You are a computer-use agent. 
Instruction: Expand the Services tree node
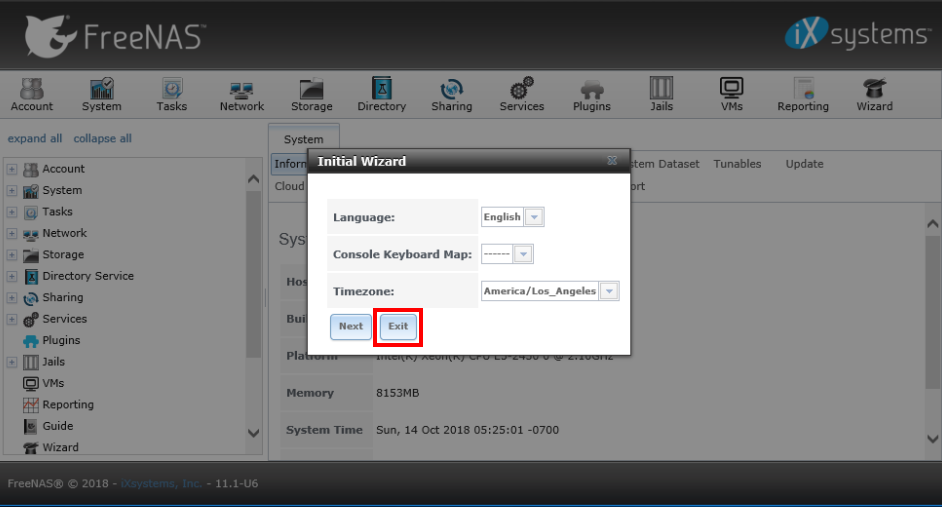[12, 319]
